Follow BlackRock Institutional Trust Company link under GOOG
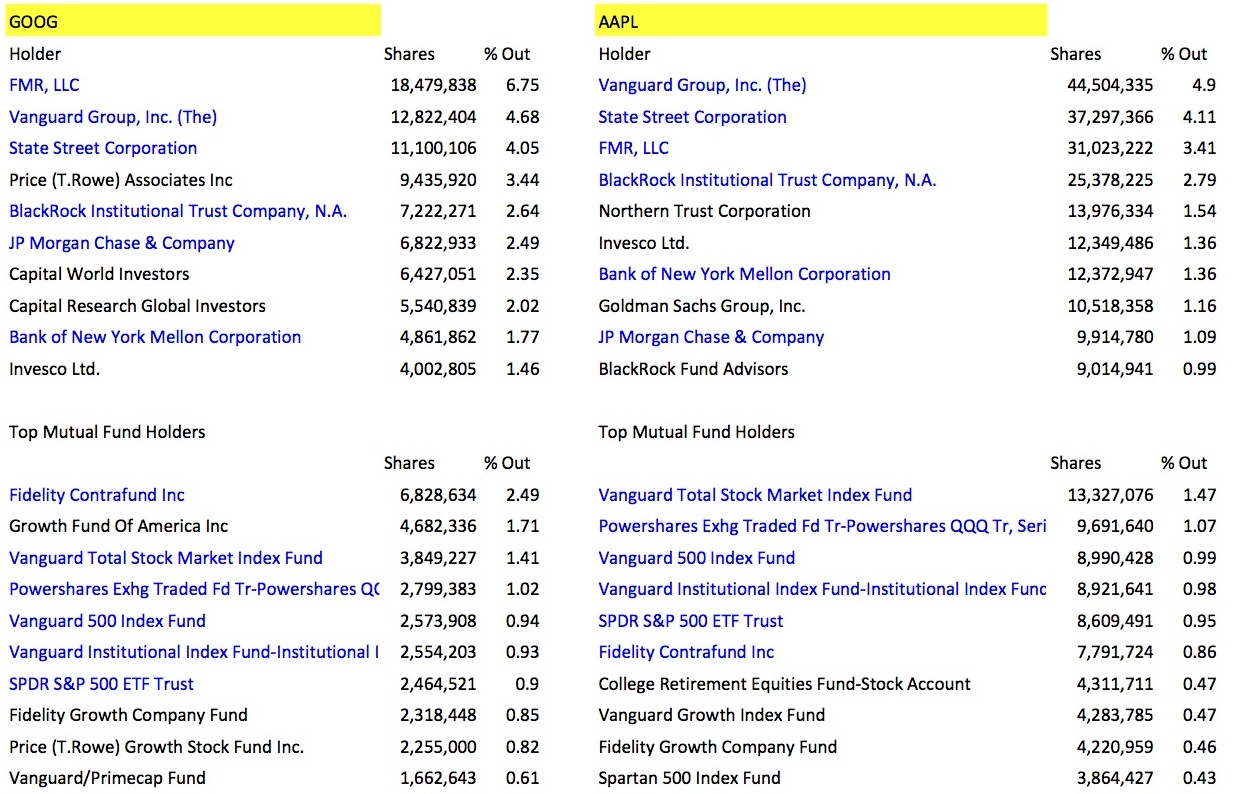This screenshot has width=1237, height=794. [178, 211]
